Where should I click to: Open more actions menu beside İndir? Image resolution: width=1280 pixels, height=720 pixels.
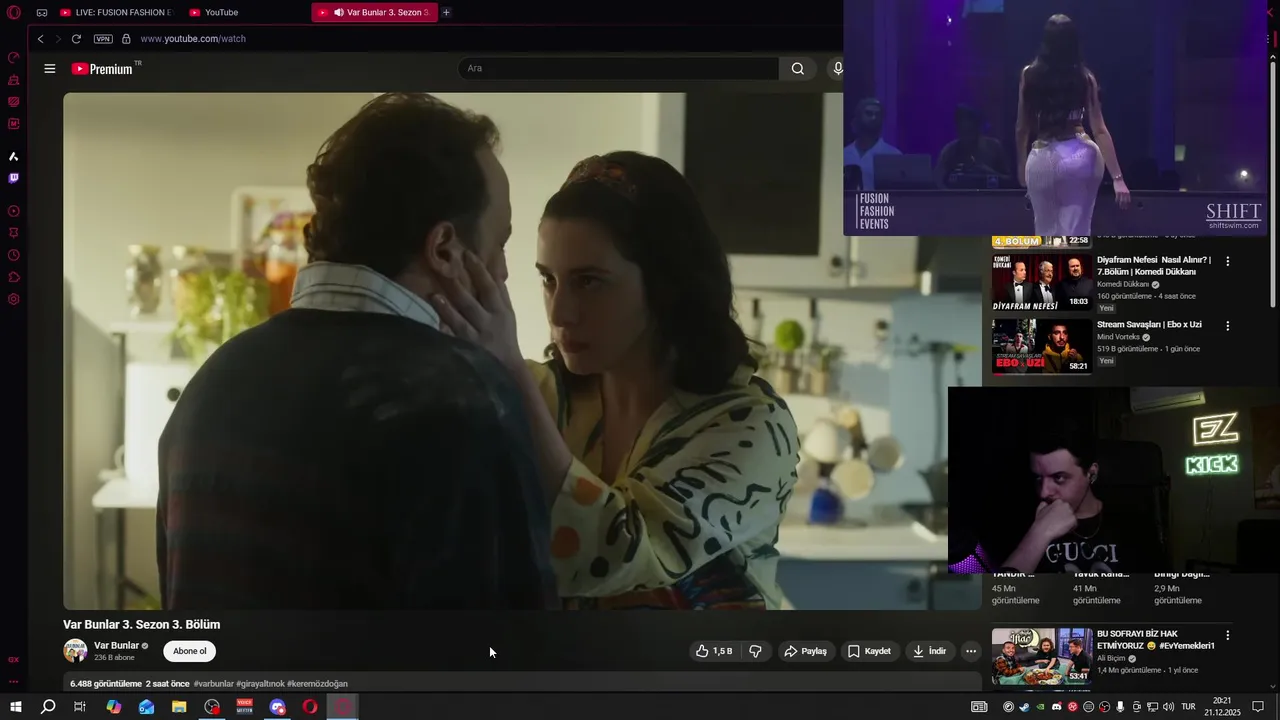(x=970, y=651)
